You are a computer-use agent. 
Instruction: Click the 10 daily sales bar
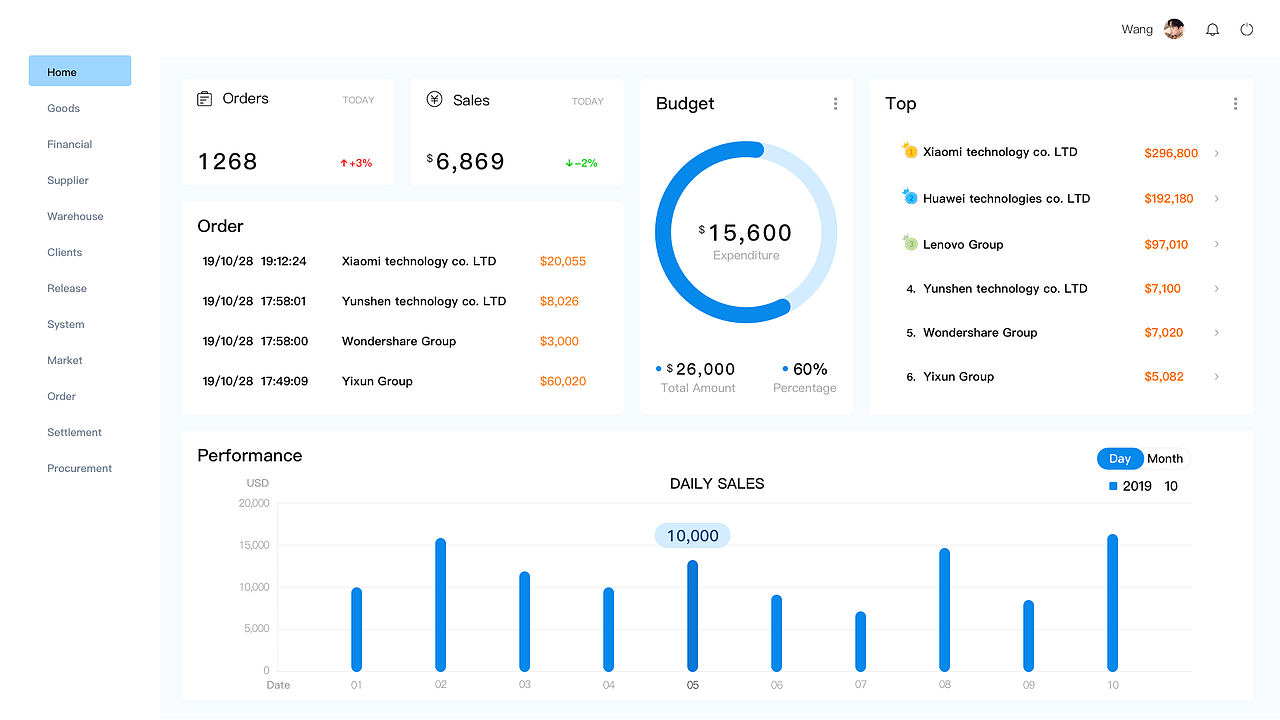point(1112,603)
